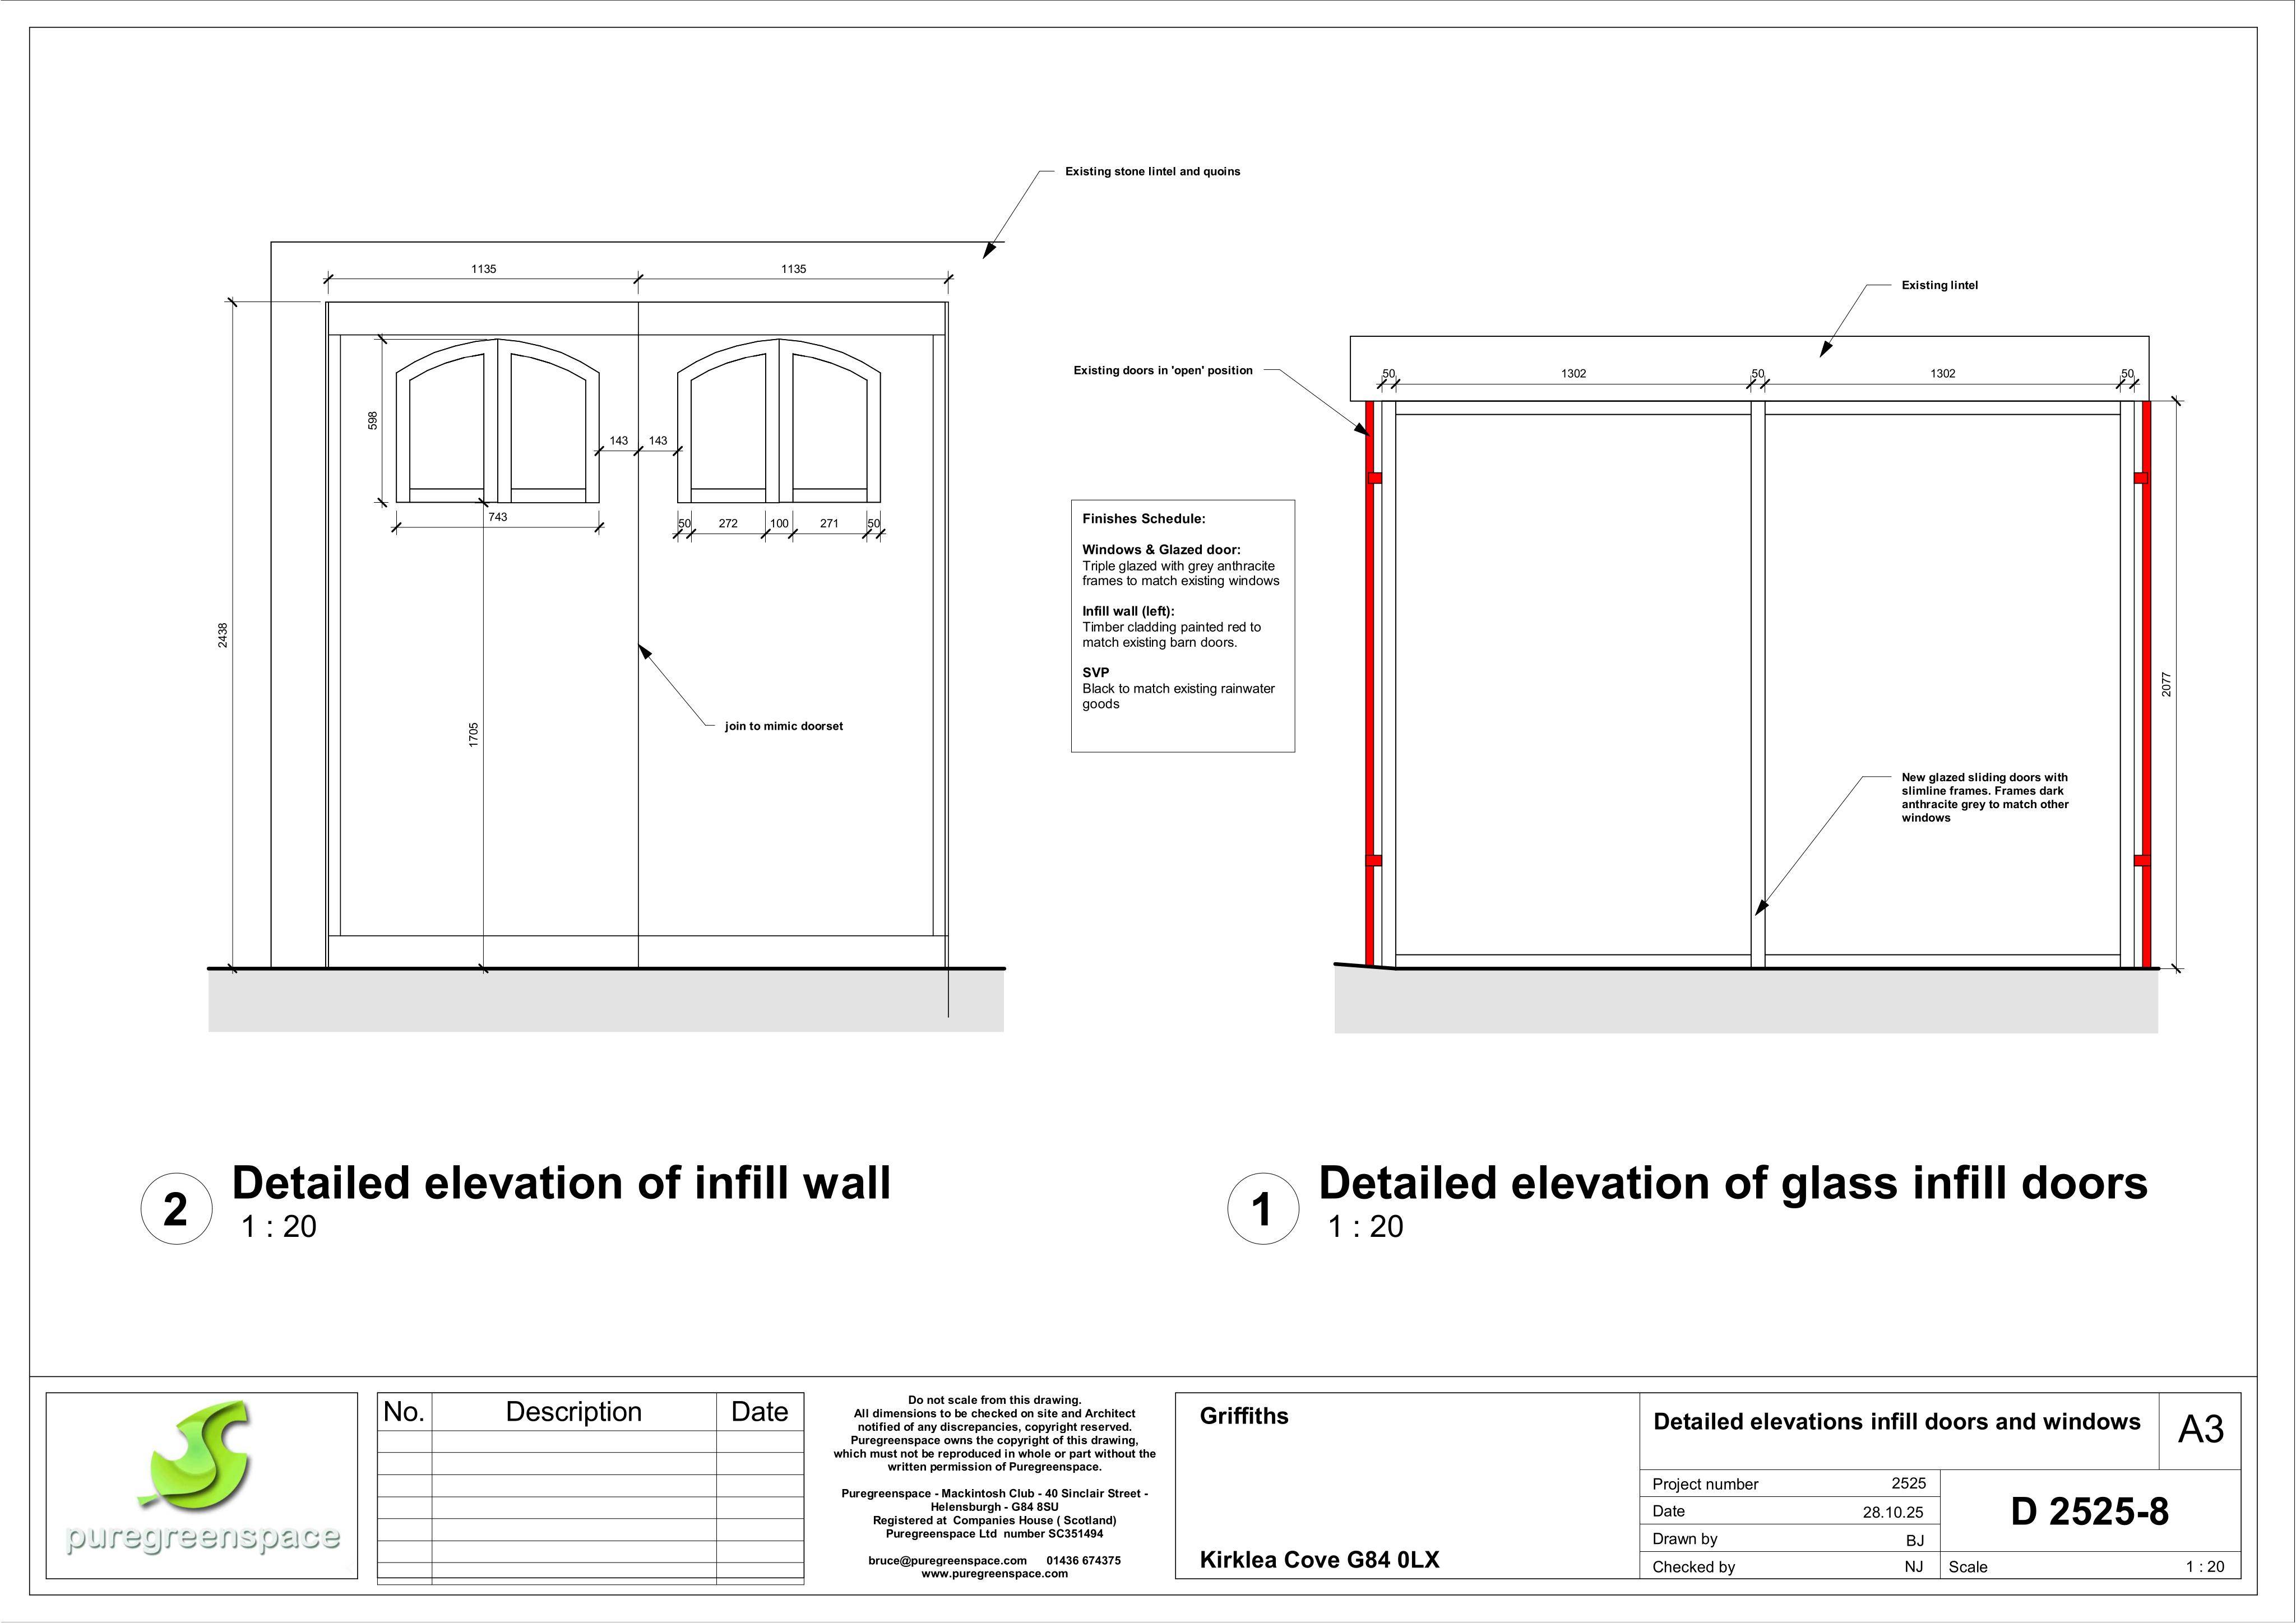Click the left arched window in infill wall
The height and width of the screenshot is (1623, 2296).
pos(497,421)
